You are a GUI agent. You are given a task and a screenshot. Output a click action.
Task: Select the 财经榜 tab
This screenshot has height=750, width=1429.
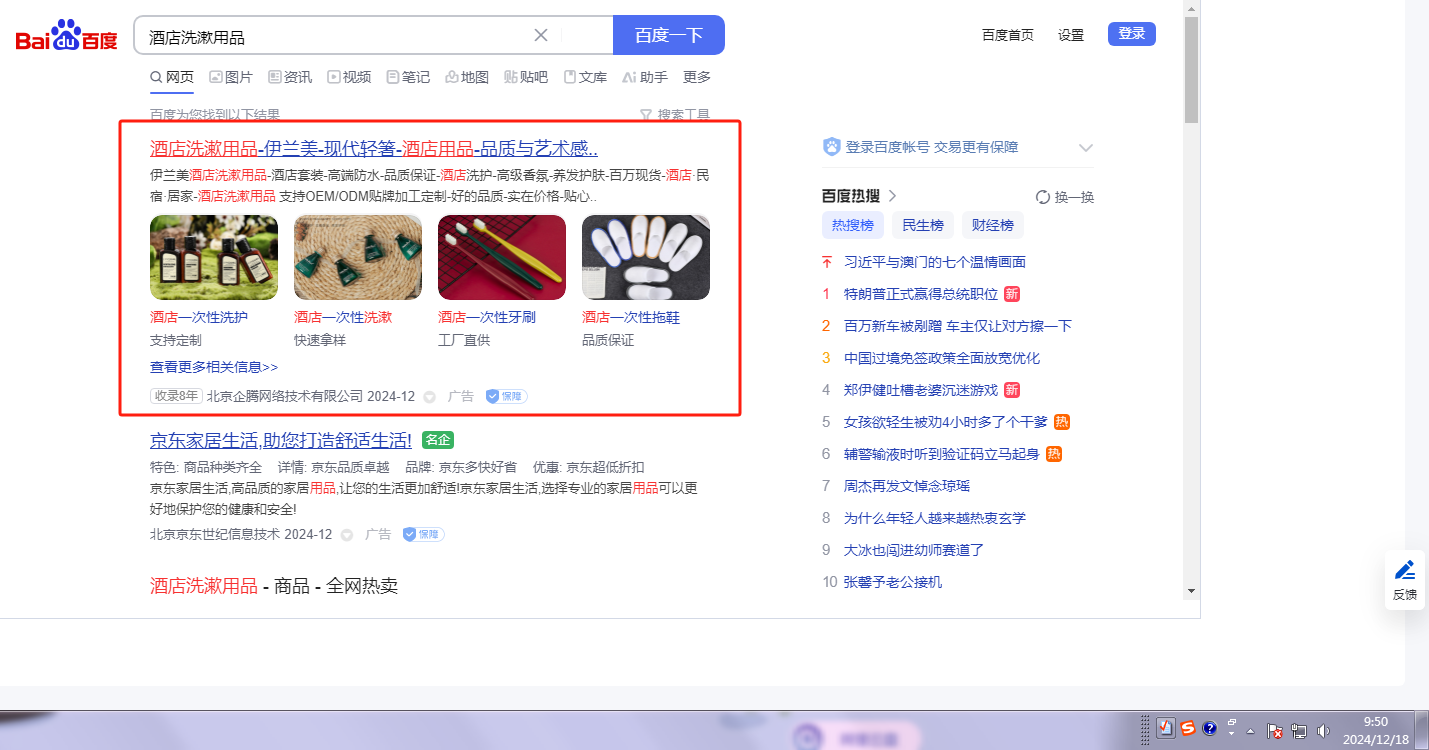point(992,225)
